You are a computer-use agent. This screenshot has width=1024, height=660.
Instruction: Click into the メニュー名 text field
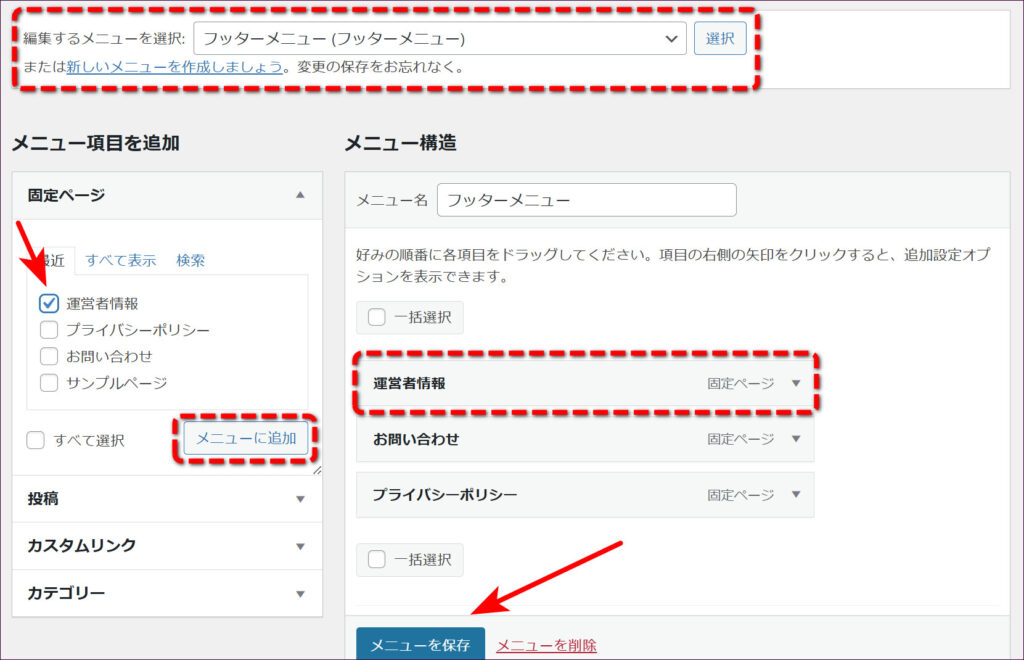coord(586,200)
